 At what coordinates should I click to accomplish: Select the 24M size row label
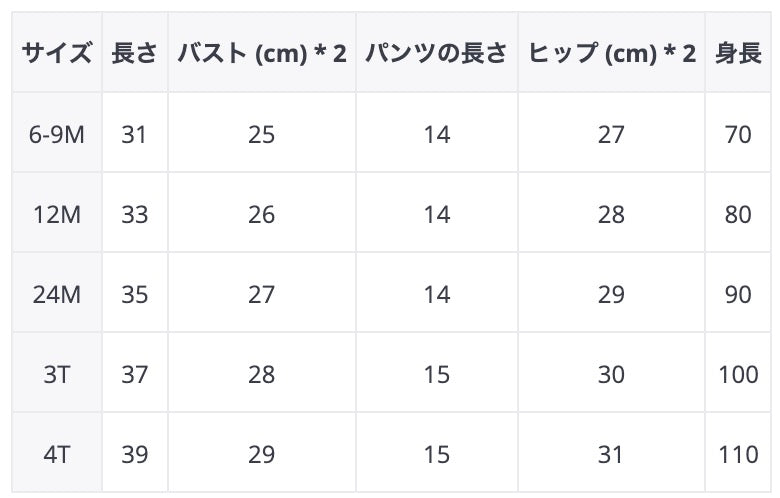click(57, 294)
